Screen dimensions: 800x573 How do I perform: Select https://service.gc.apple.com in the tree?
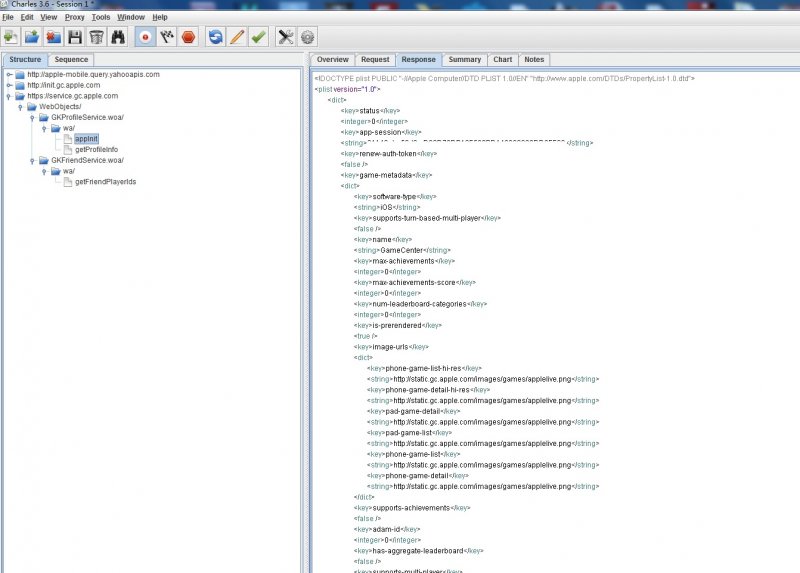(x=72, y=96)
